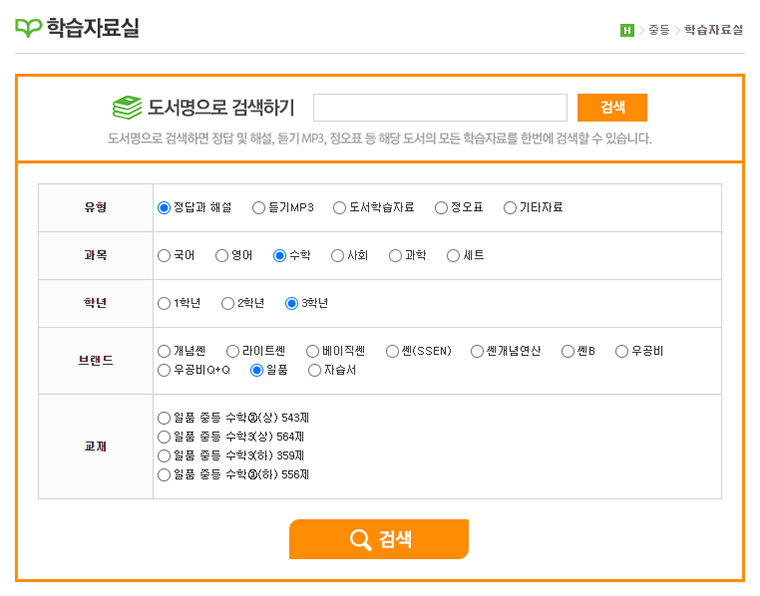Screen dimensions: 760x596
Task: Click the orange 검색 button beside the input
Action: (612, 108)
